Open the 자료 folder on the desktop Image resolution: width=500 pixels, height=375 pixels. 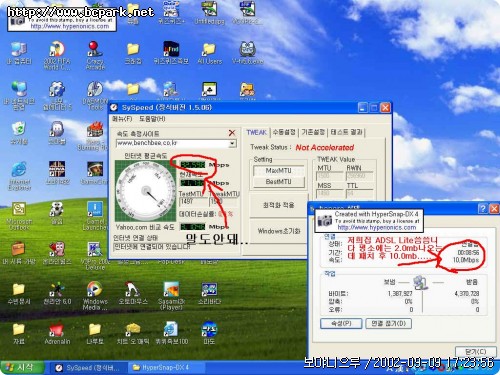tap(19, 333)
